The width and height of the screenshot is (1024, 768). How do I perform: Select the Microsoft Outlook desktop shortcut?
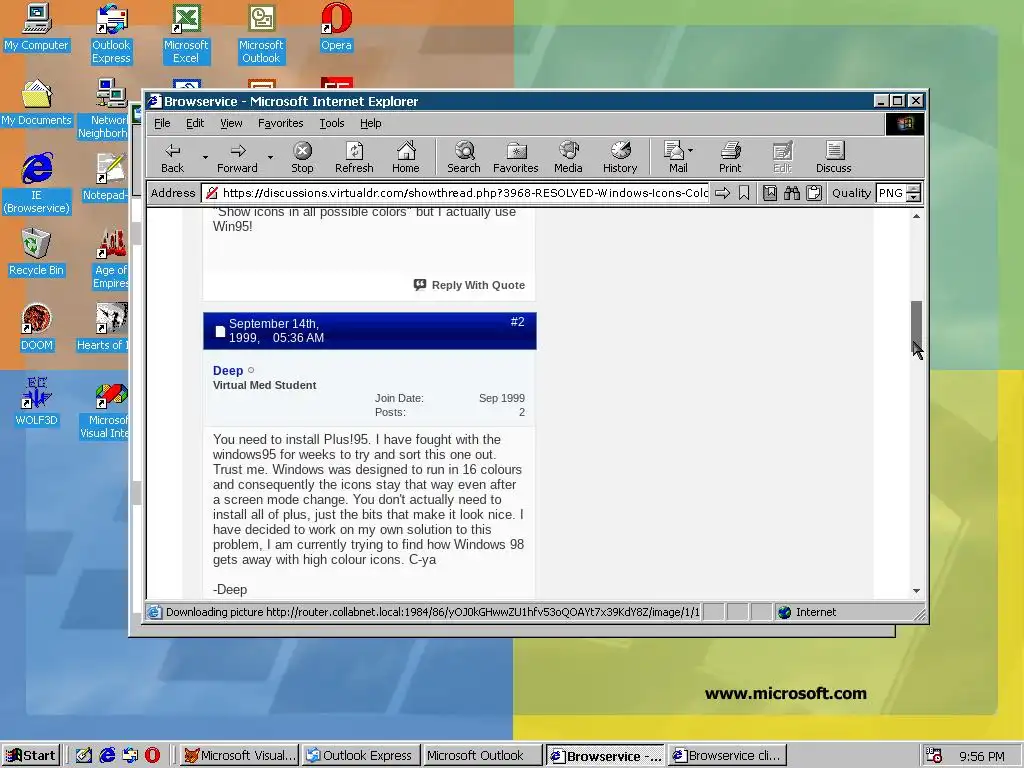(x=261, y=34)
